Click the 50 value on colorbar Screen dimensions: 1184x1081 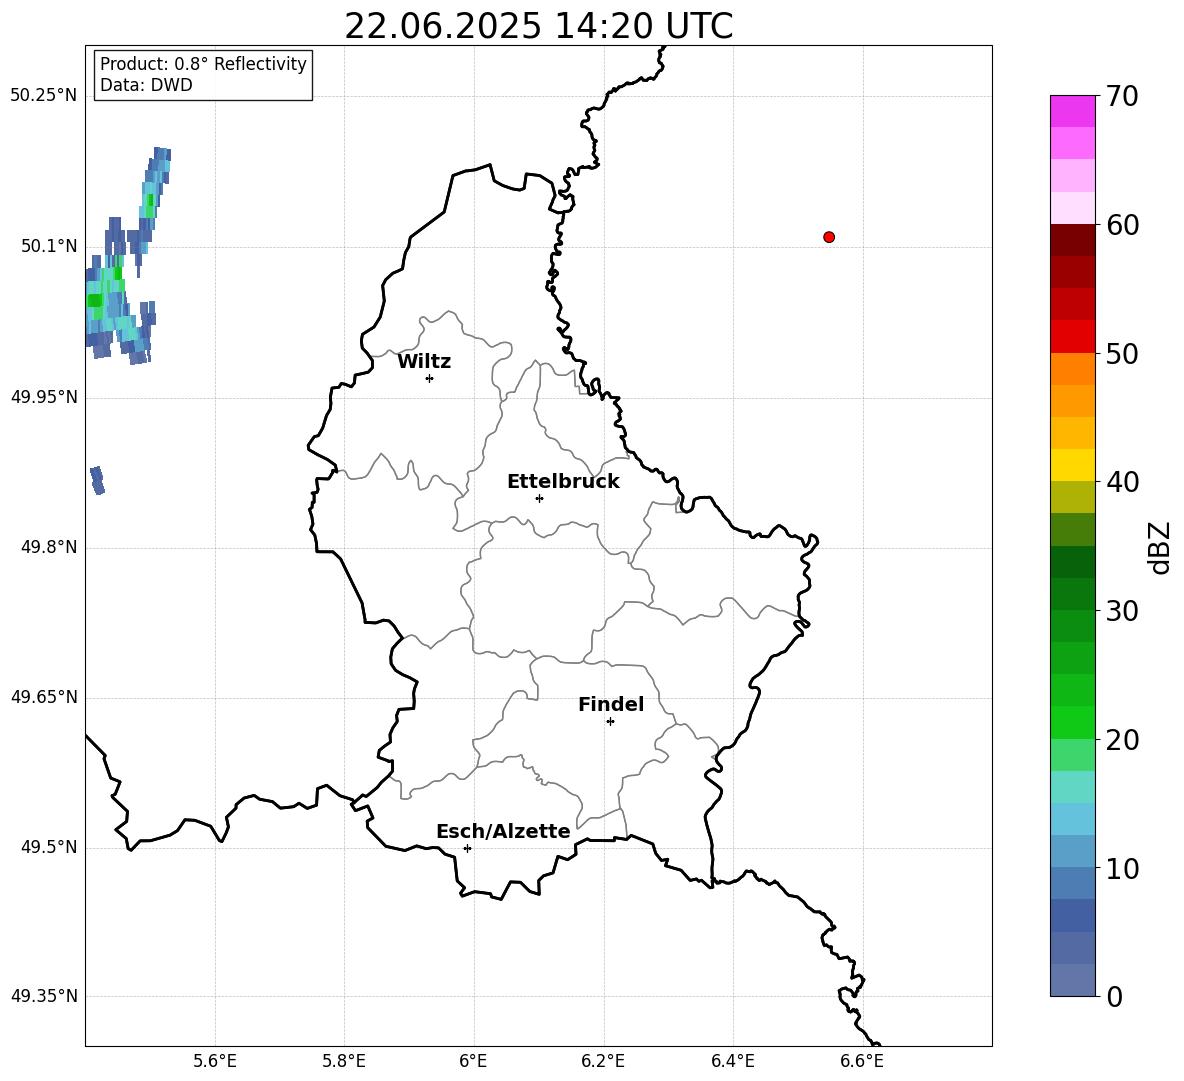[1122, 353]
